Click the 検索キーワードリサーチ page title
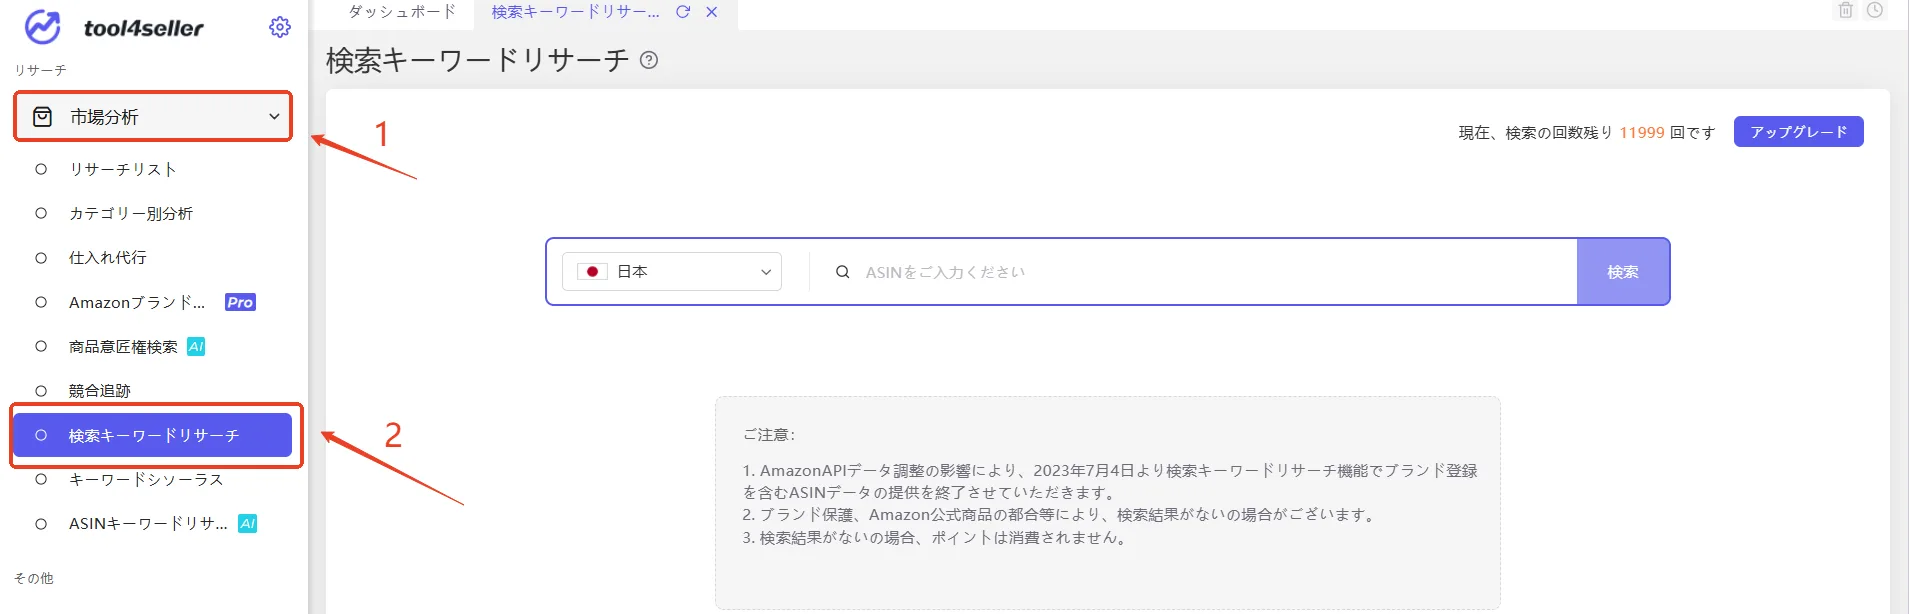The width and height of the screenshot is (1909, 614). click(x=478, y=60)
